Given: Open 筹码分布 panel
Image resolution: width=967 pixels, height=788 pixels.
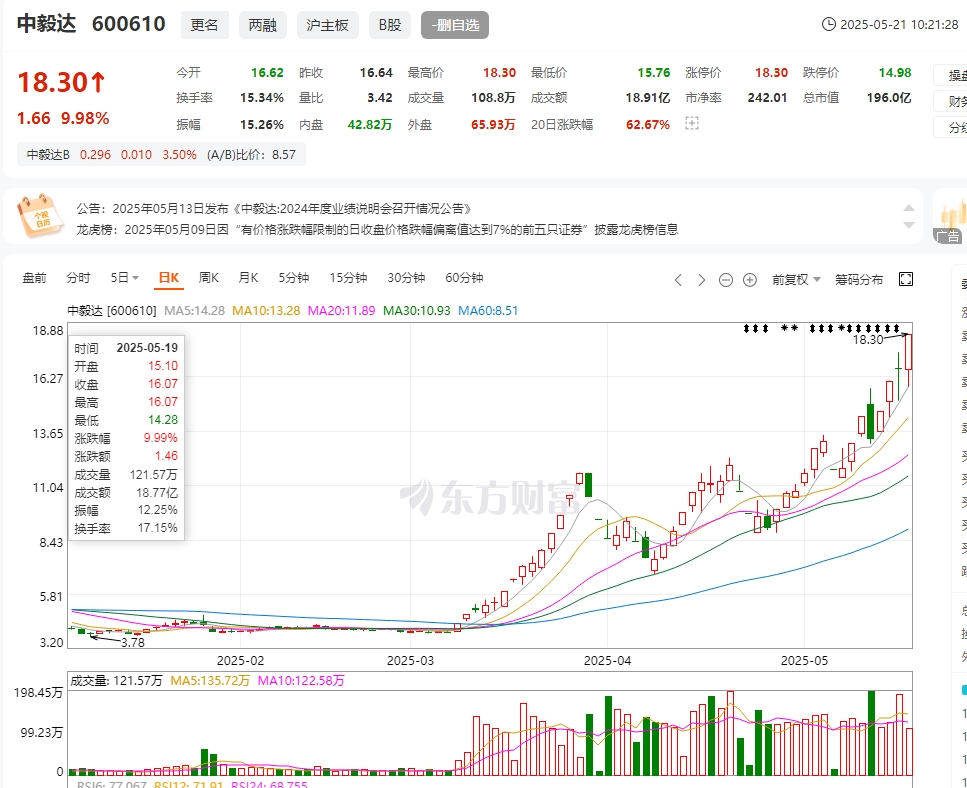Looking at the screenshot, I should [859, 280].
